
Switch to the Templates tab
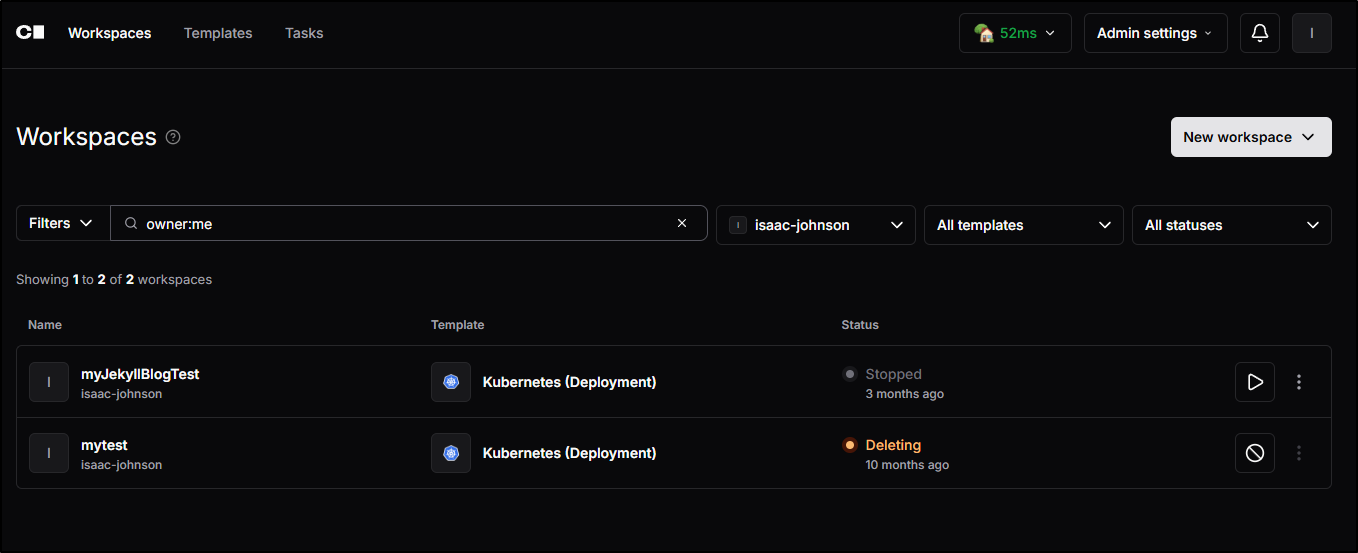[x=218, y=33]
